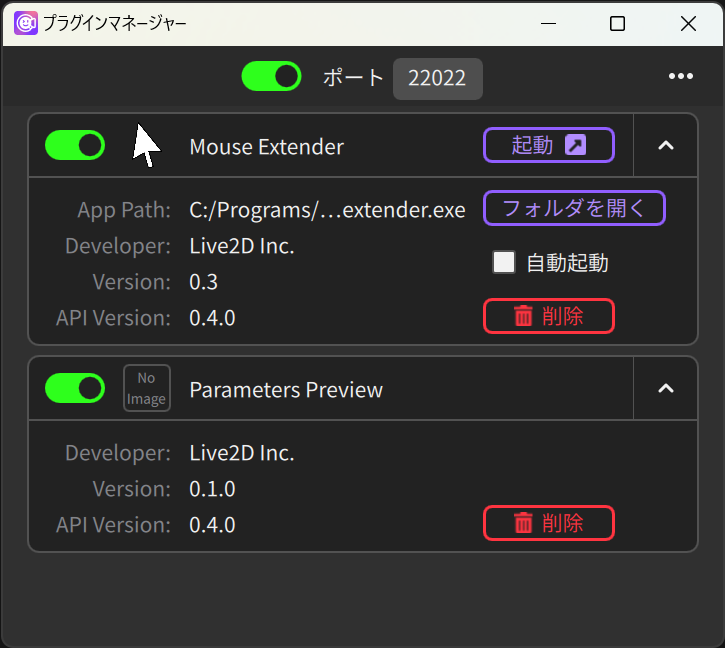Open the three-dot more options menu

681,76
